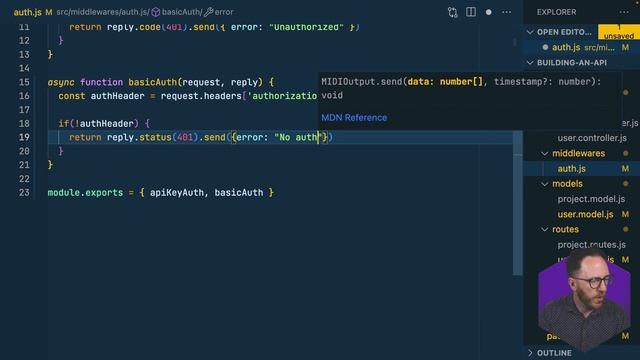Click the modified dot beside routes folder
This screenshot has width=640, height=360.
click(x=625, y=230)
